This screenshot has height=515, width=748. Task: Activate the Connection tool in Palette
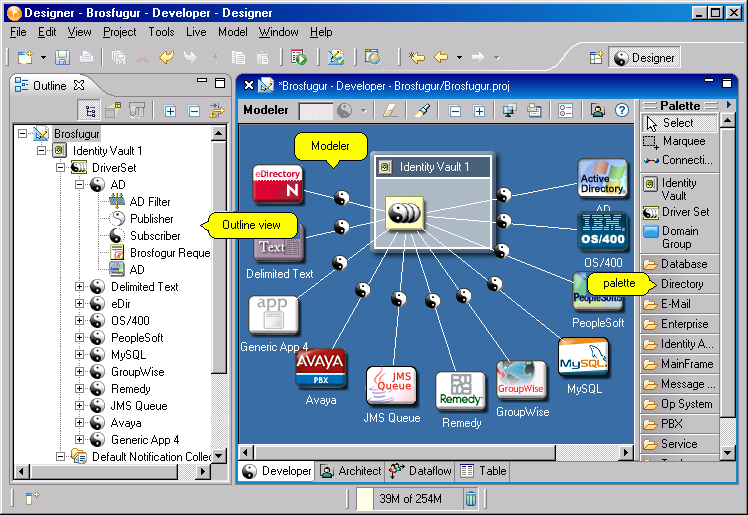pos(679,160)
